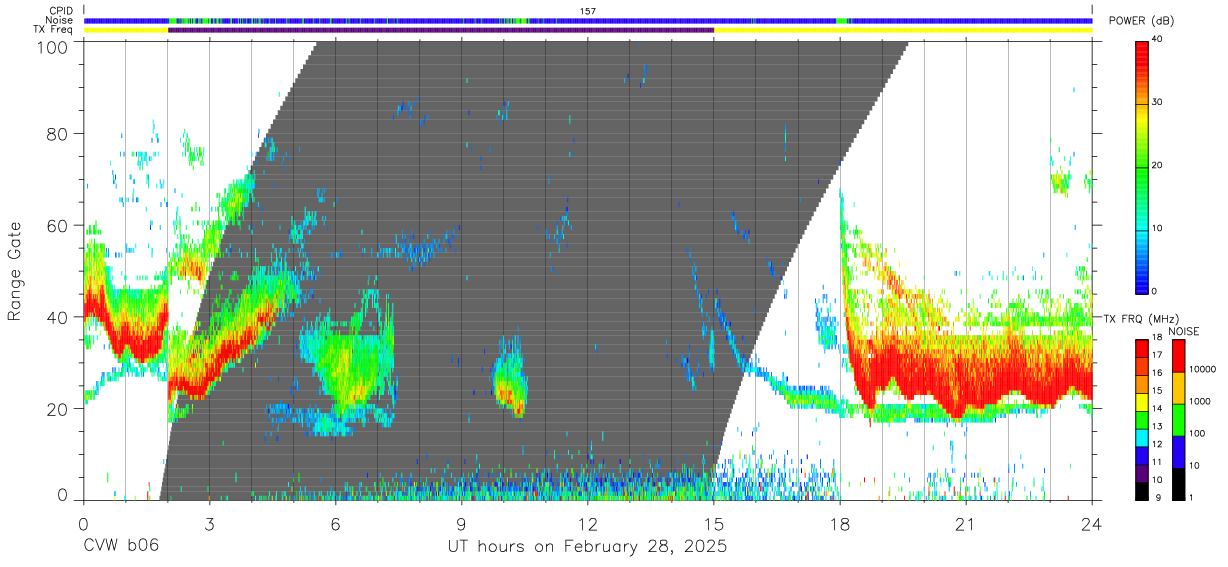Click the CVW b06 radar beam label
Image resolution: width=1228 pixels, height=567 pixels.
click(121, 547)
